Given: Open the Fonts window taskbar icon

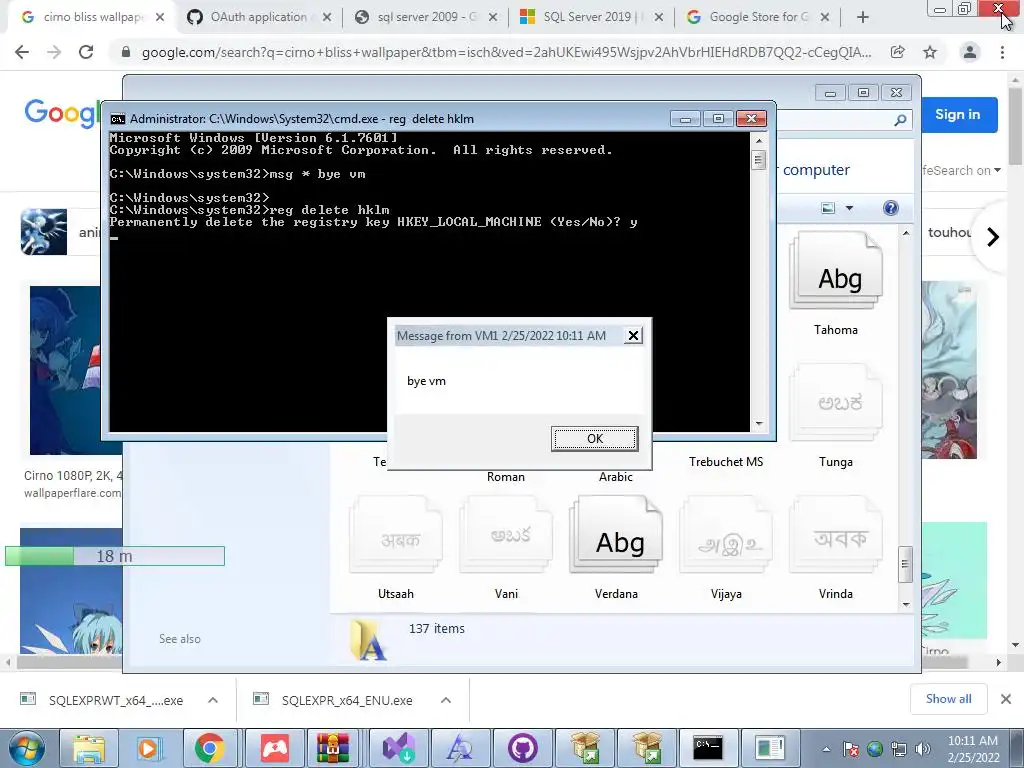Looking at the screenshot, I should tap(459, 748).
